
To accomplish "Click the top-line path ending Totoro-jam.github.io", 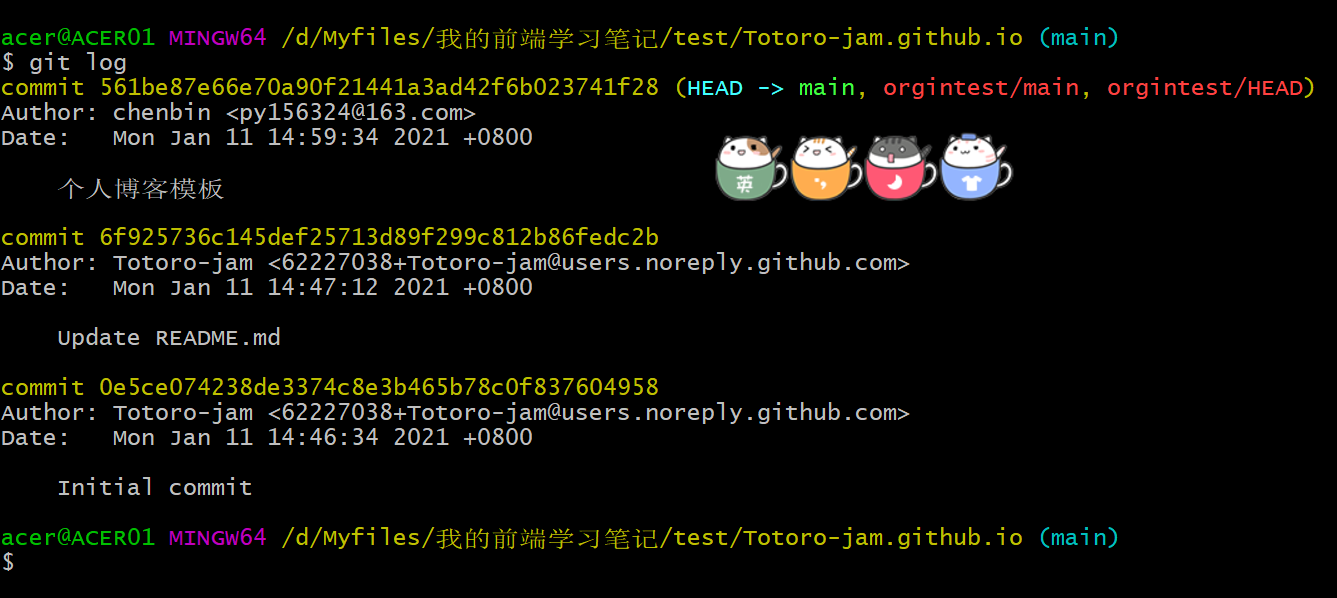I will click(653, 38).
